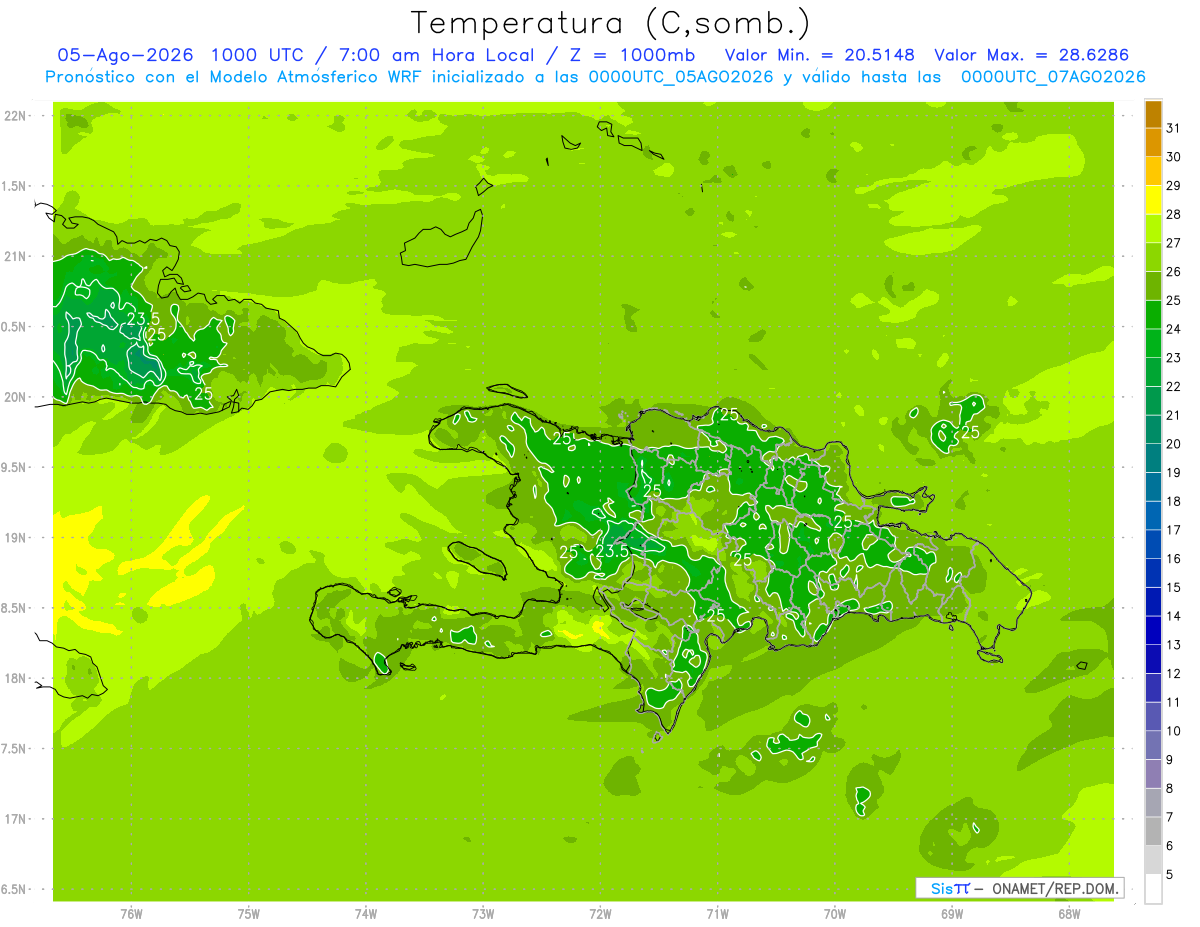Image resolution: width=1200 pixels, height=927 pixels.
Task: Click the '22N' latitude axis label
Action: pos(15,116)
